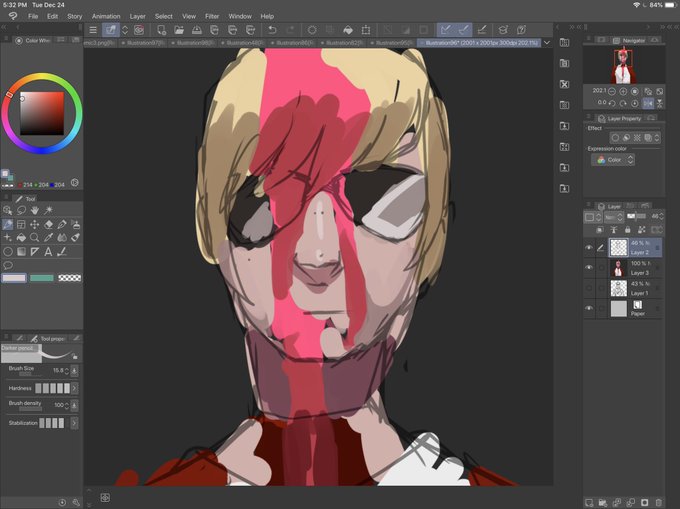Select the Hand move tool
The width and height of the screenshot is (680, 509).
(35, 210)
